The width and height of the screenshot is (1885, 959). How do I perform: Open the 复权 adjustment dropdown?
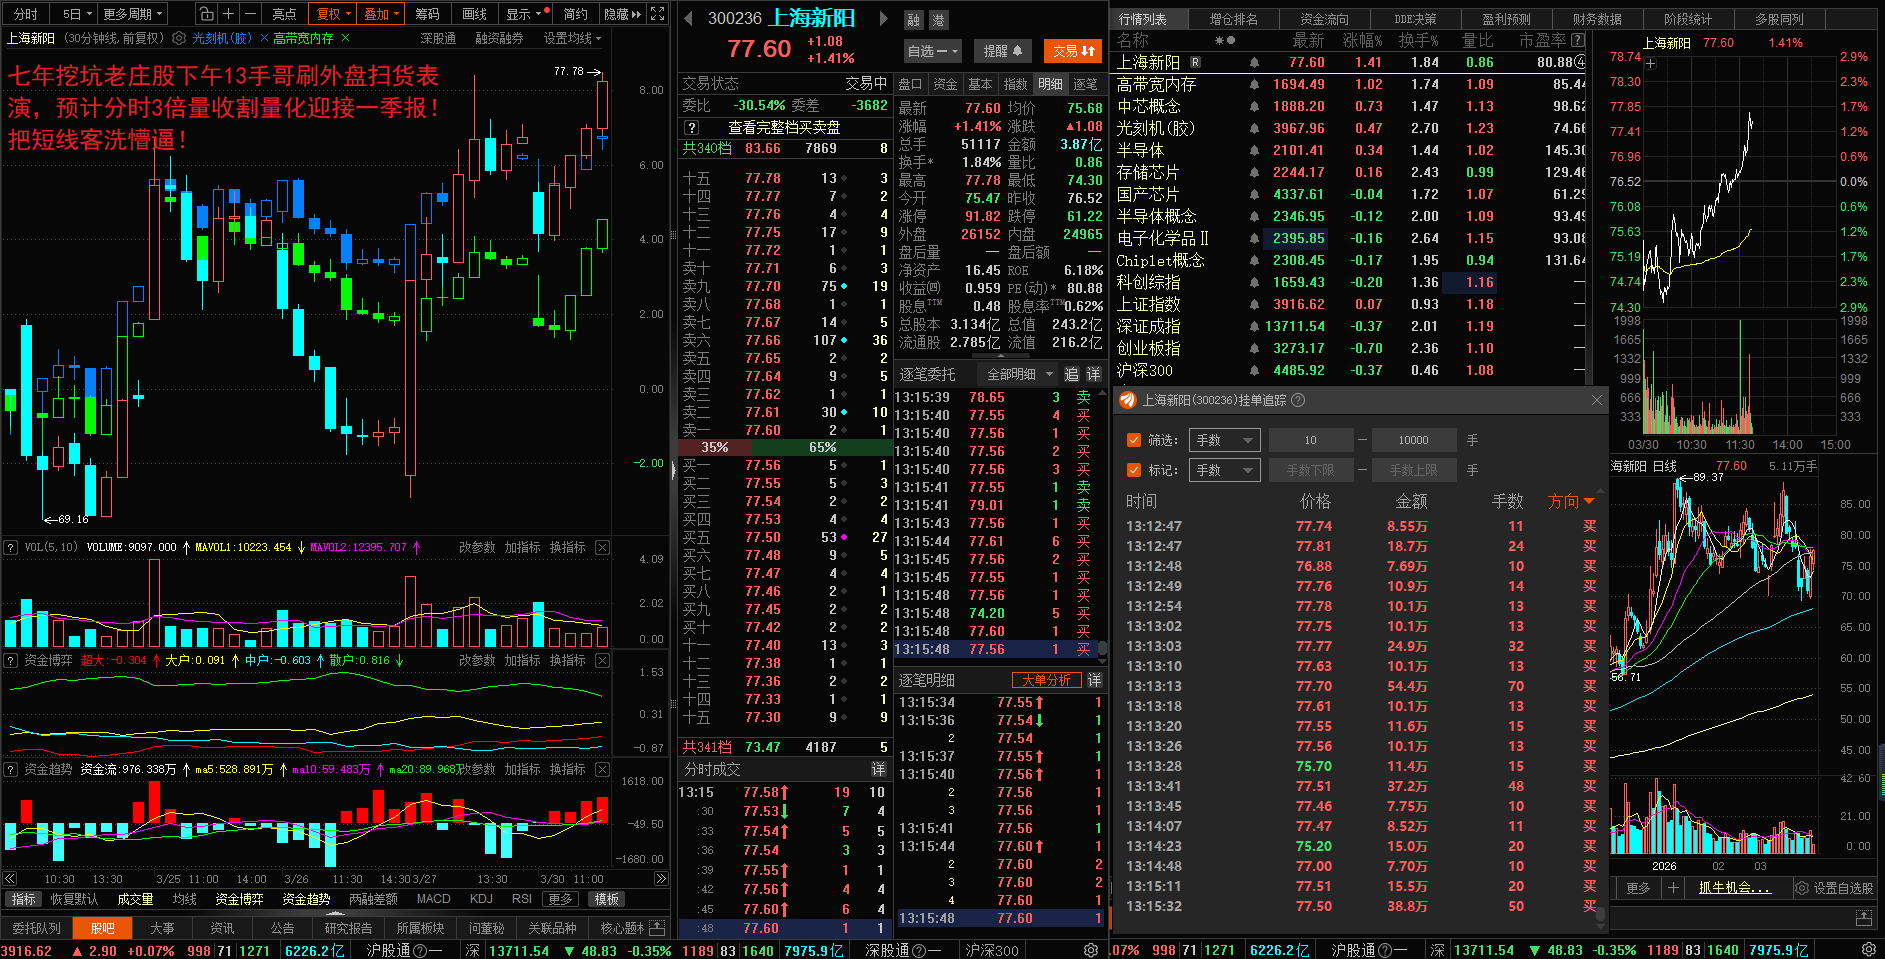tap(332, 14)
